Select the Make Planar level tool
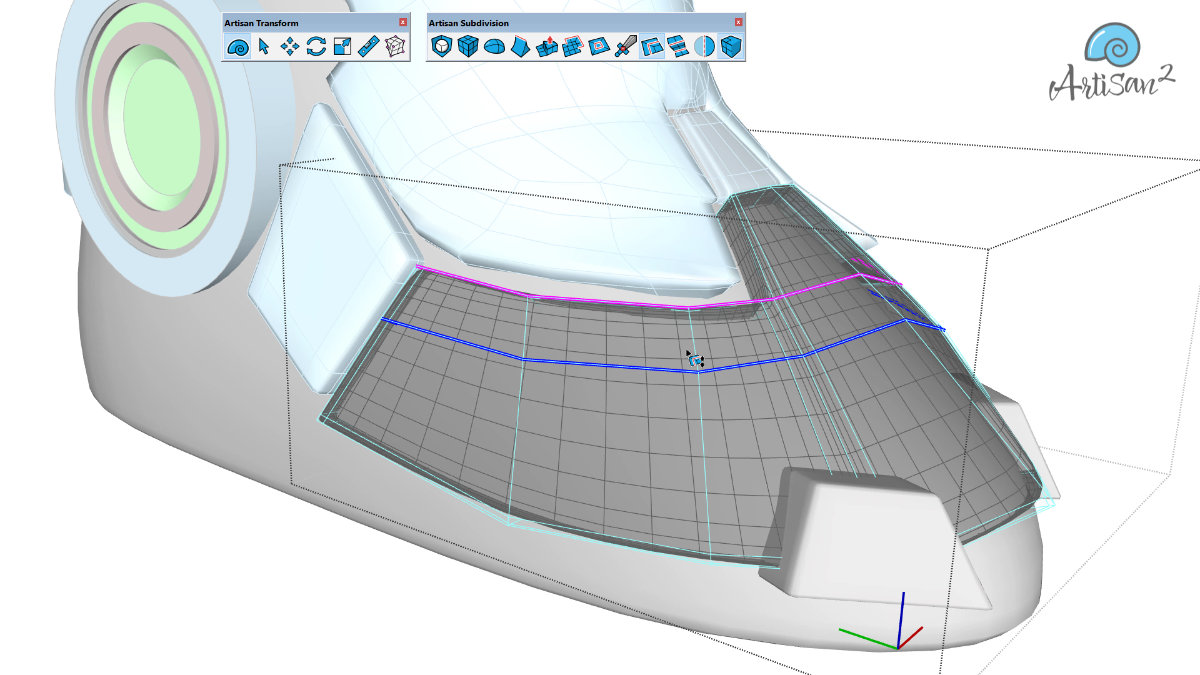This screenshot has width=1200, height=675. click(369, 46)
